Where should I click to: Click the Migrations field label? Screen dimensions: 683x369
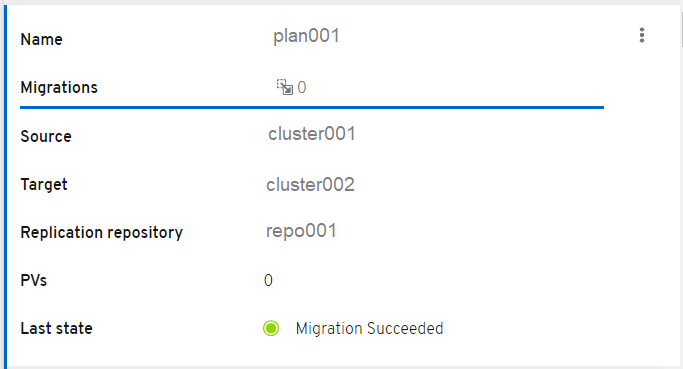point(59,88)
